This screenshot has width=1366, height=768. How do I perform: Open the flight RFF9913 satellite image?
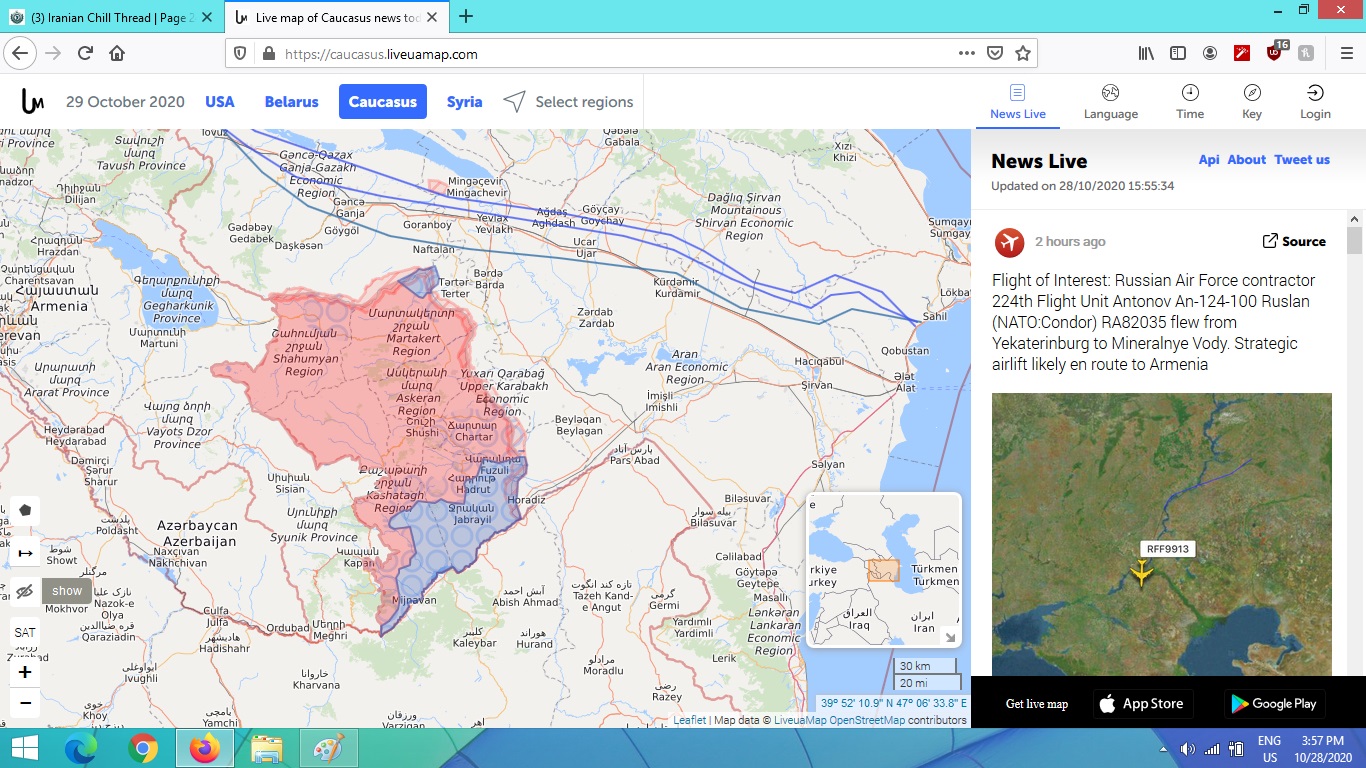[x=1162, y=535]
